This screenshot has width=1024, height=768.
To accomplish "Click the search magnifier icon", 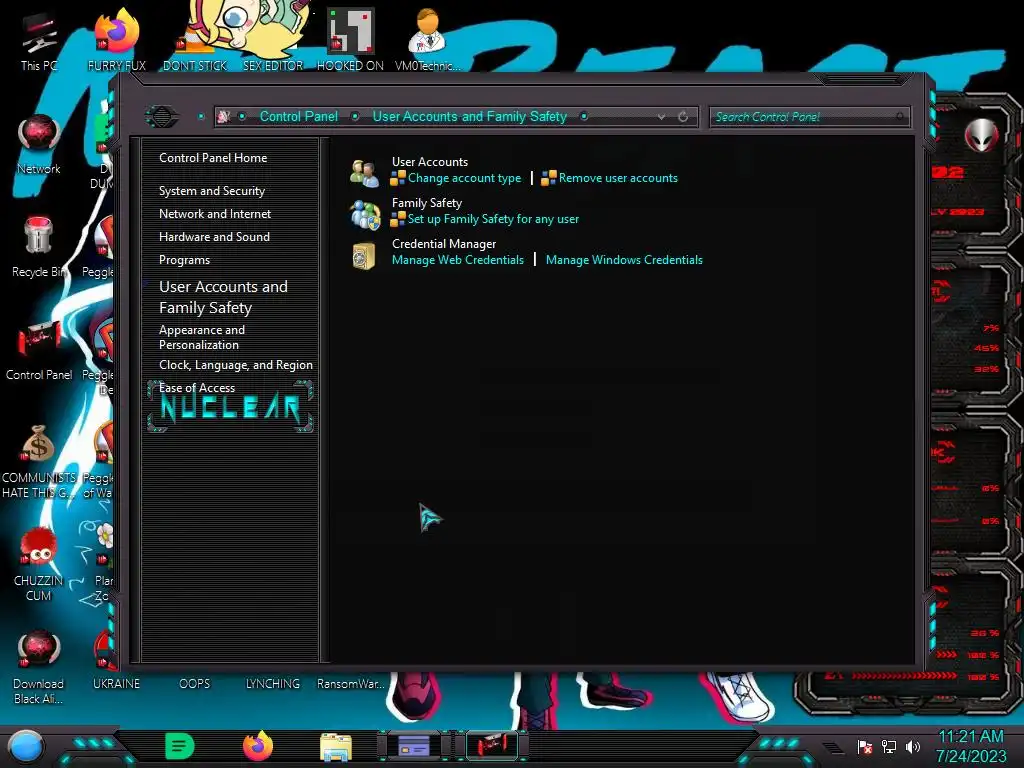I will tap(900, 117).
